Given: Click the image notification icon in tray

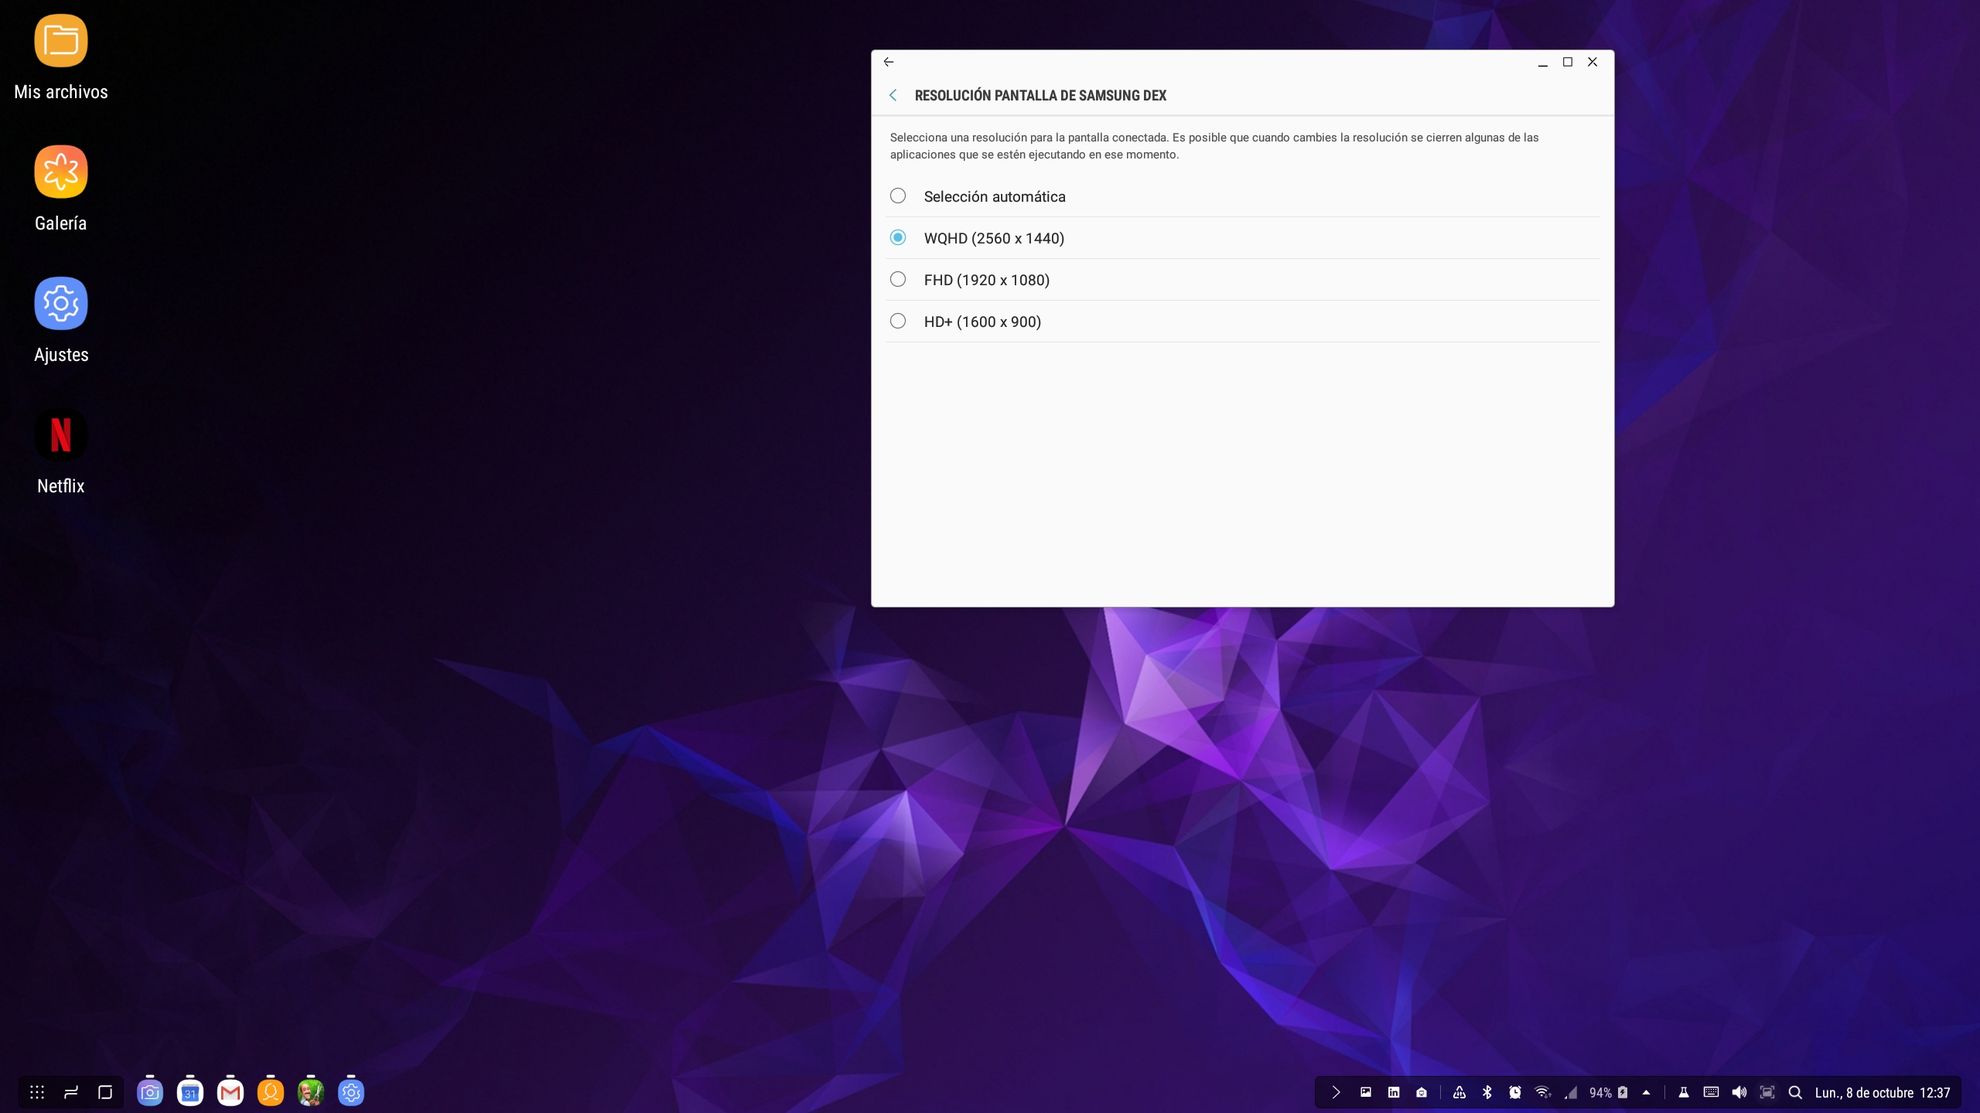Looking at the screenshot, I should [1365, 1093].
